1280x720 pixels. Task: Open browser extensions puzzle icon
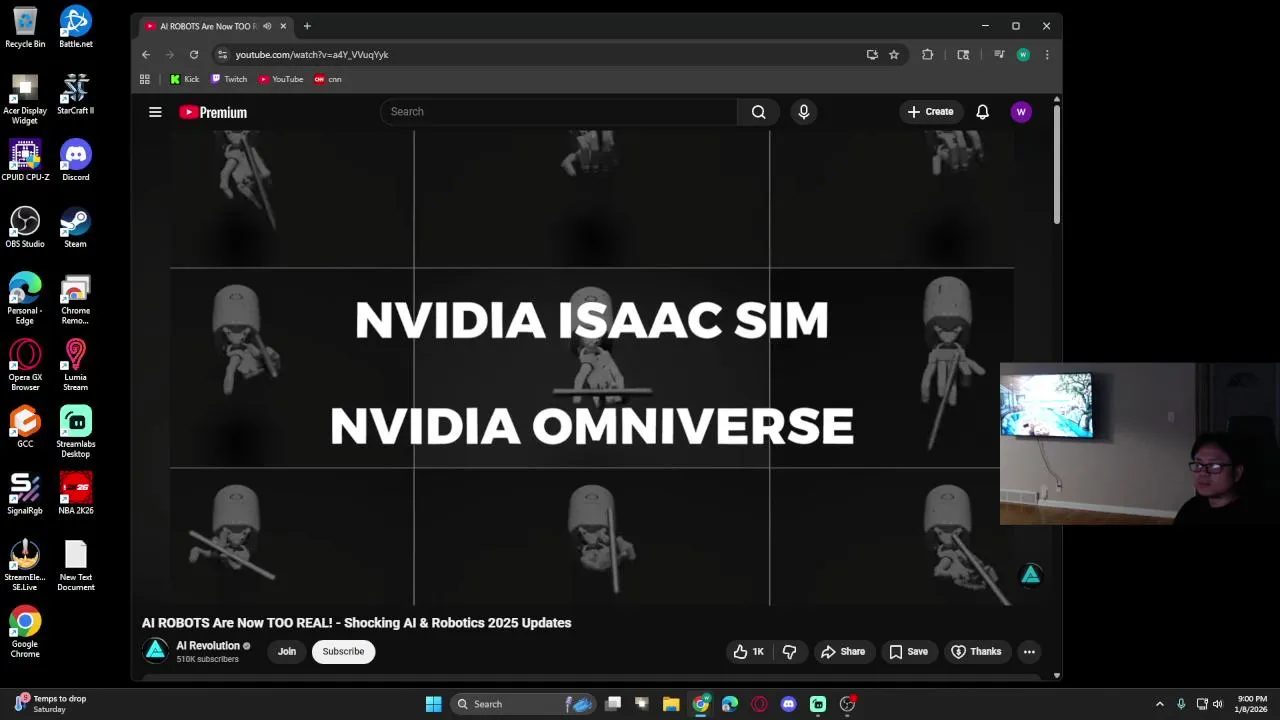pos(928,55)
